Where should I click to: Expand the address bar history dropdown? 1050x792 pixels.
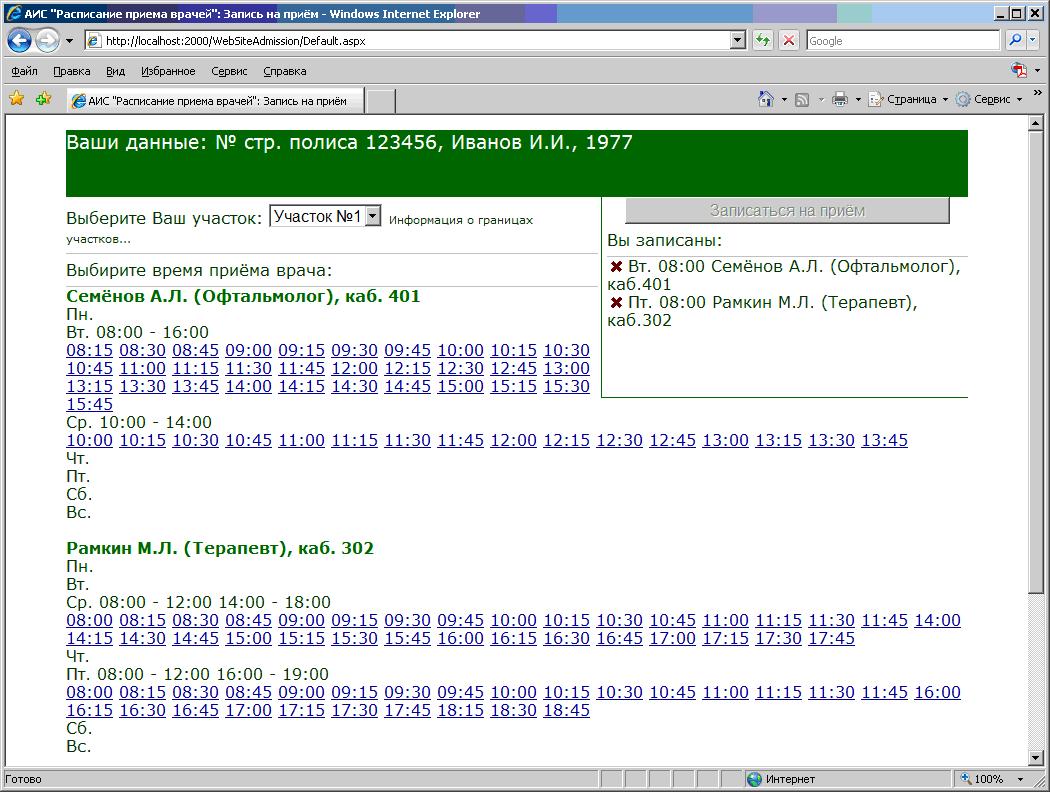pyautogui.click(x=738, y=40)
